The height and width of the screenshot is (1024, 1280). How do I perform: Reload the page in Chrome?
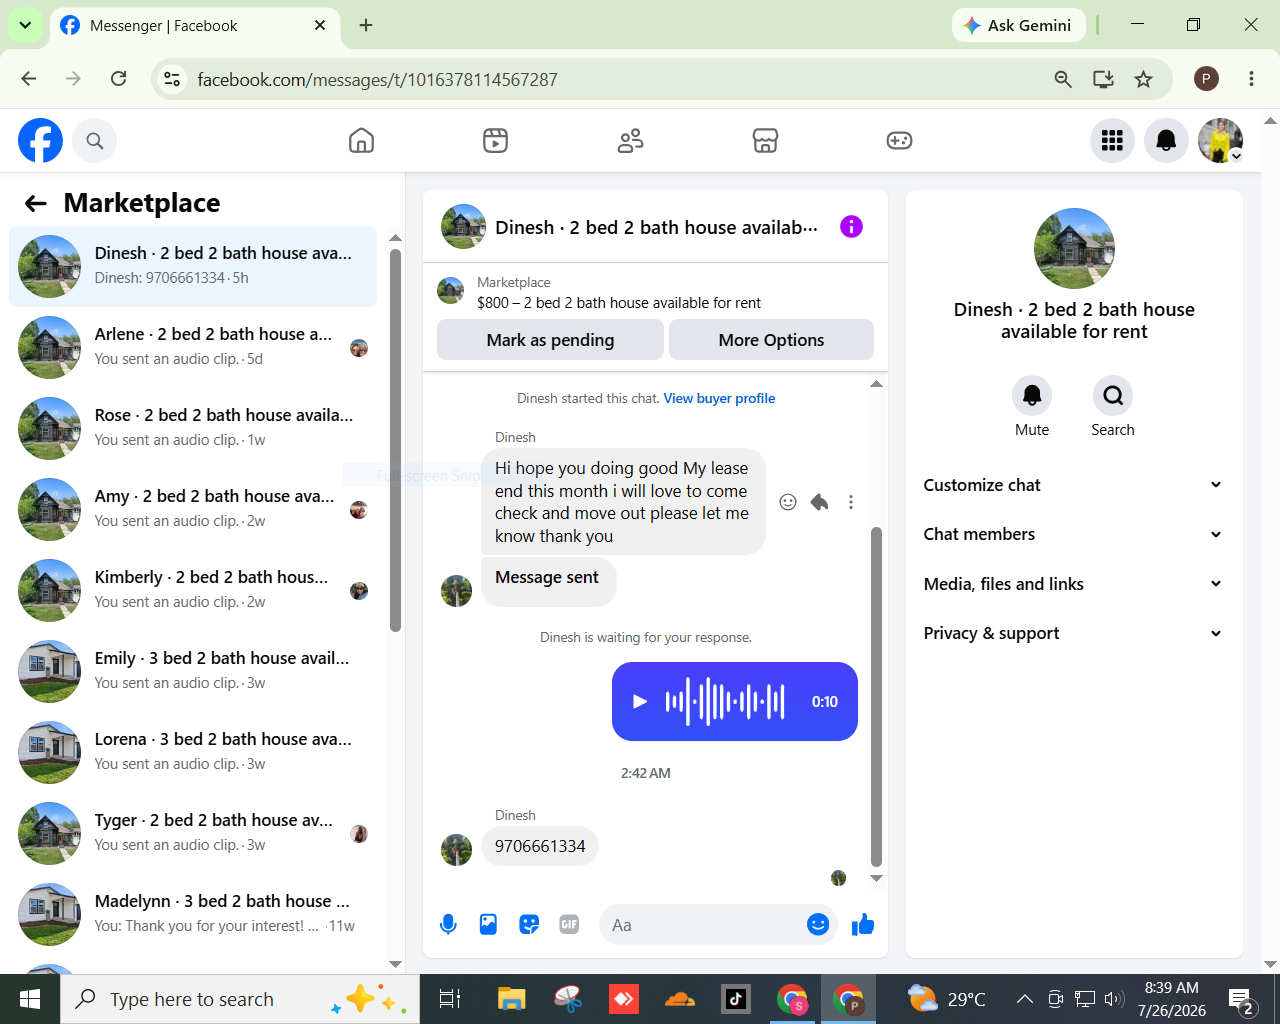pos(118,79)
